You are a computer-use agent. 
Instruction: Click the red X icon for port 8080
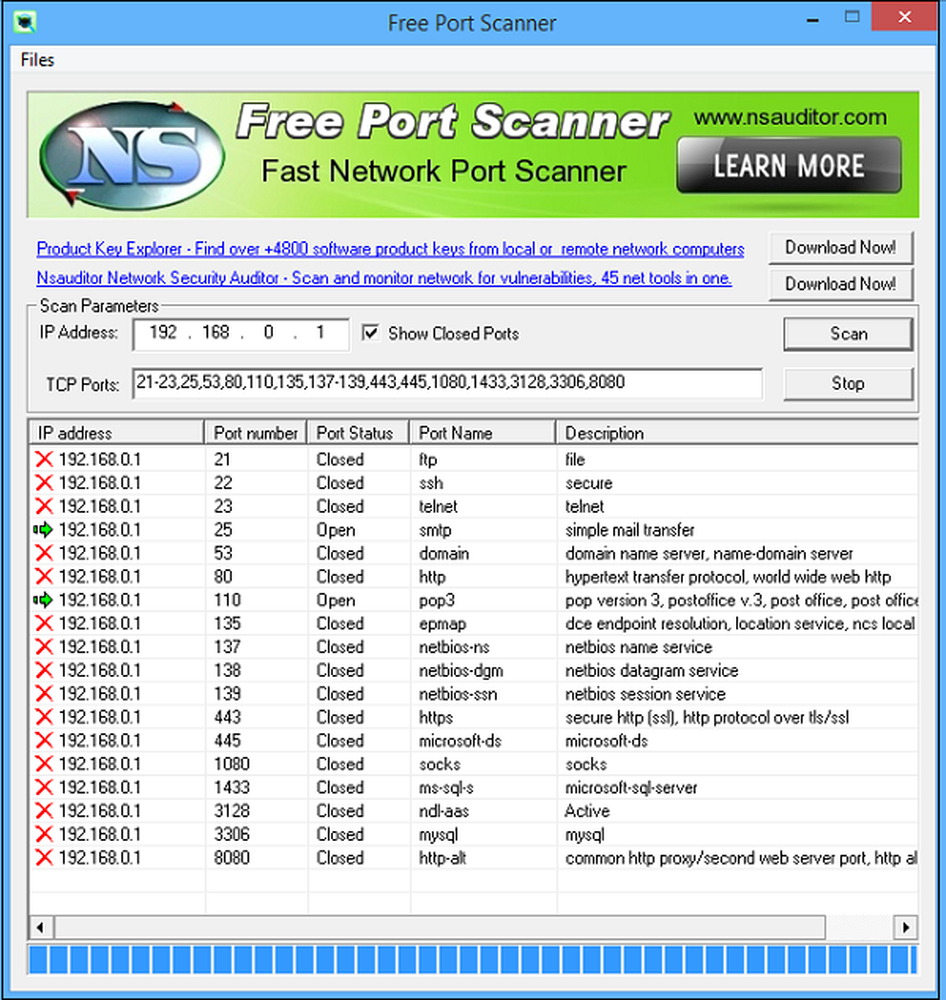44,857
